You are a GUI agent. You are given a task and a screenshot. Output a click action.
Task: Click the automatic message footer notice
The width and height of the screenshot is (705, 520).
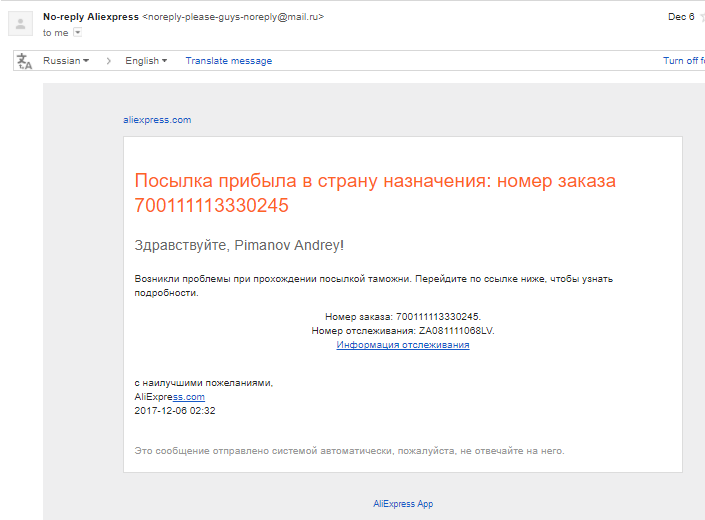pos(349,451)
